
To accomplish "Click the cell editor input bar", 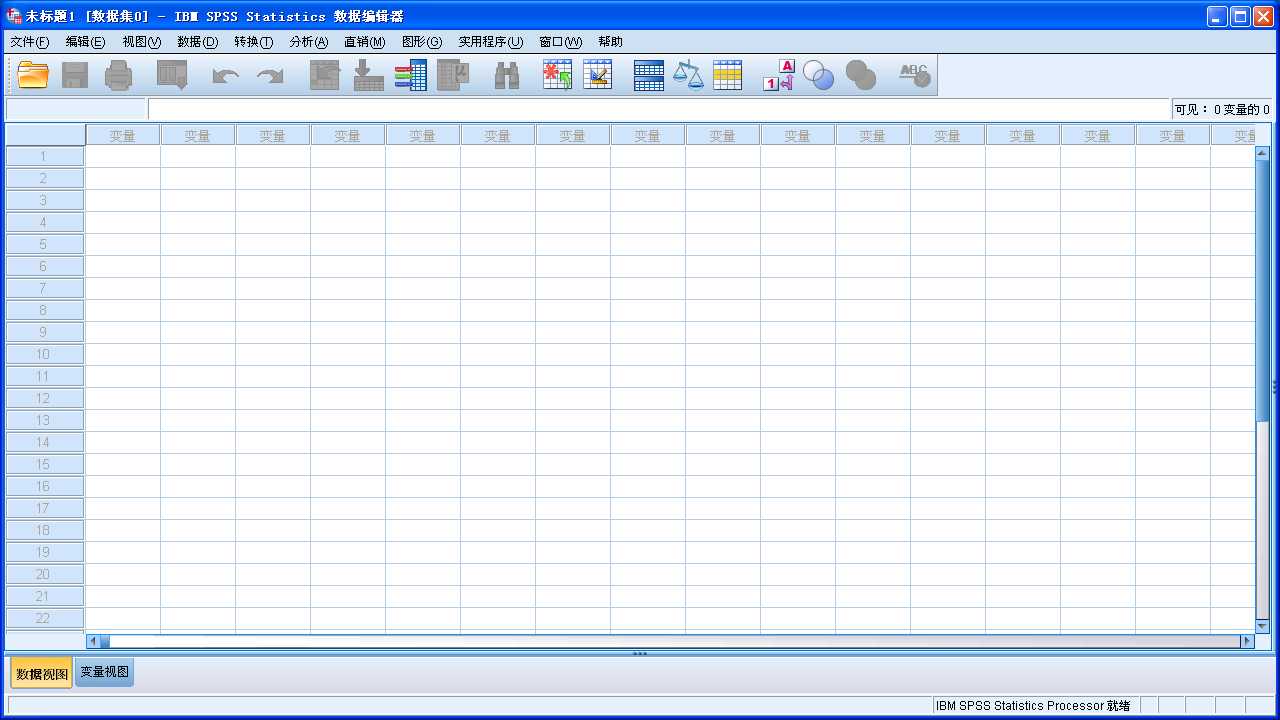I will 660,109.
